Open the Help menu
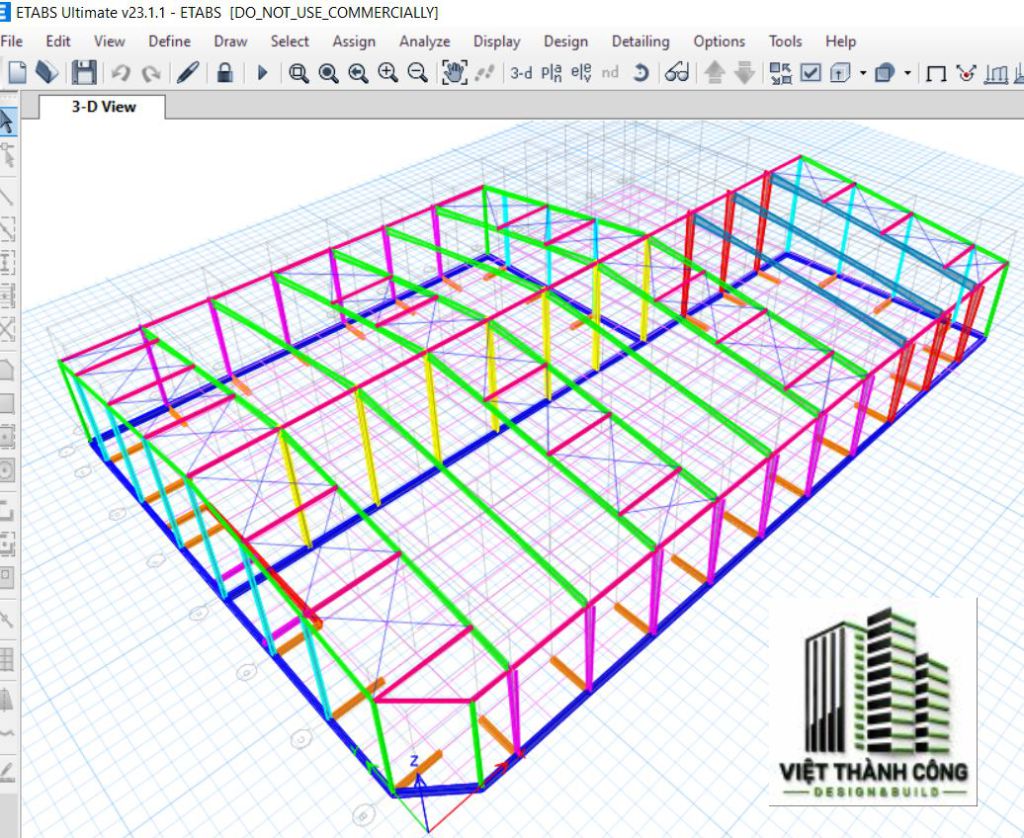 pyautogui.click(x=840, y=41)
